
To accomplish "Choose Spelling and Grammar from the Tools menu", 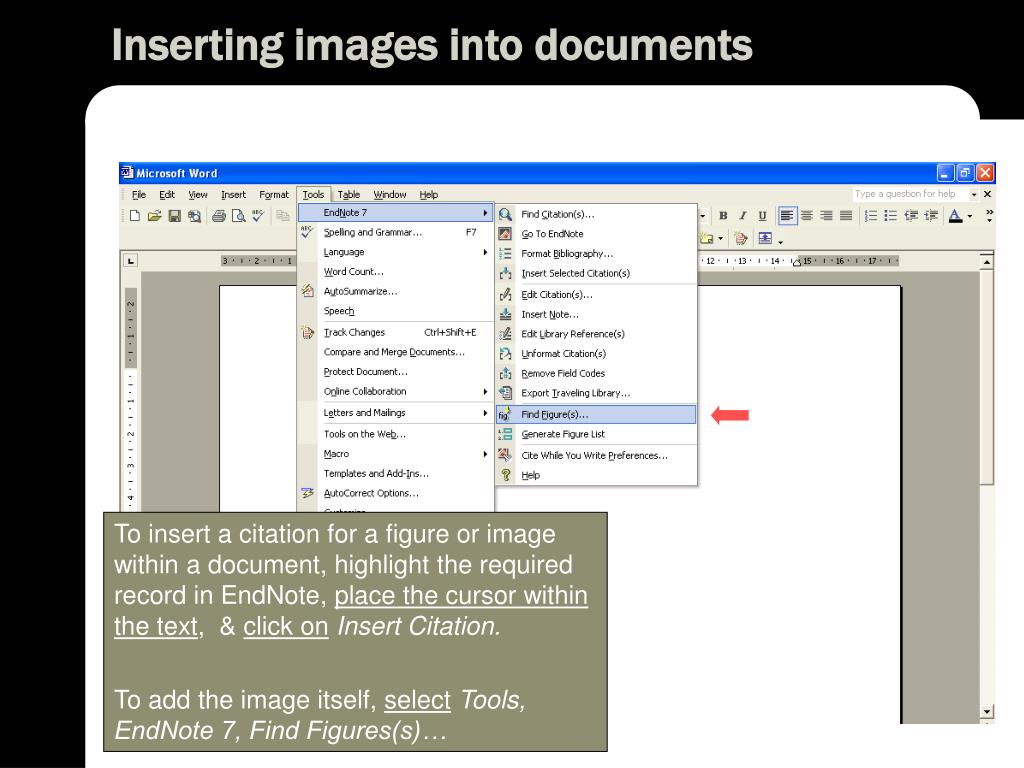I will (396, 232).
